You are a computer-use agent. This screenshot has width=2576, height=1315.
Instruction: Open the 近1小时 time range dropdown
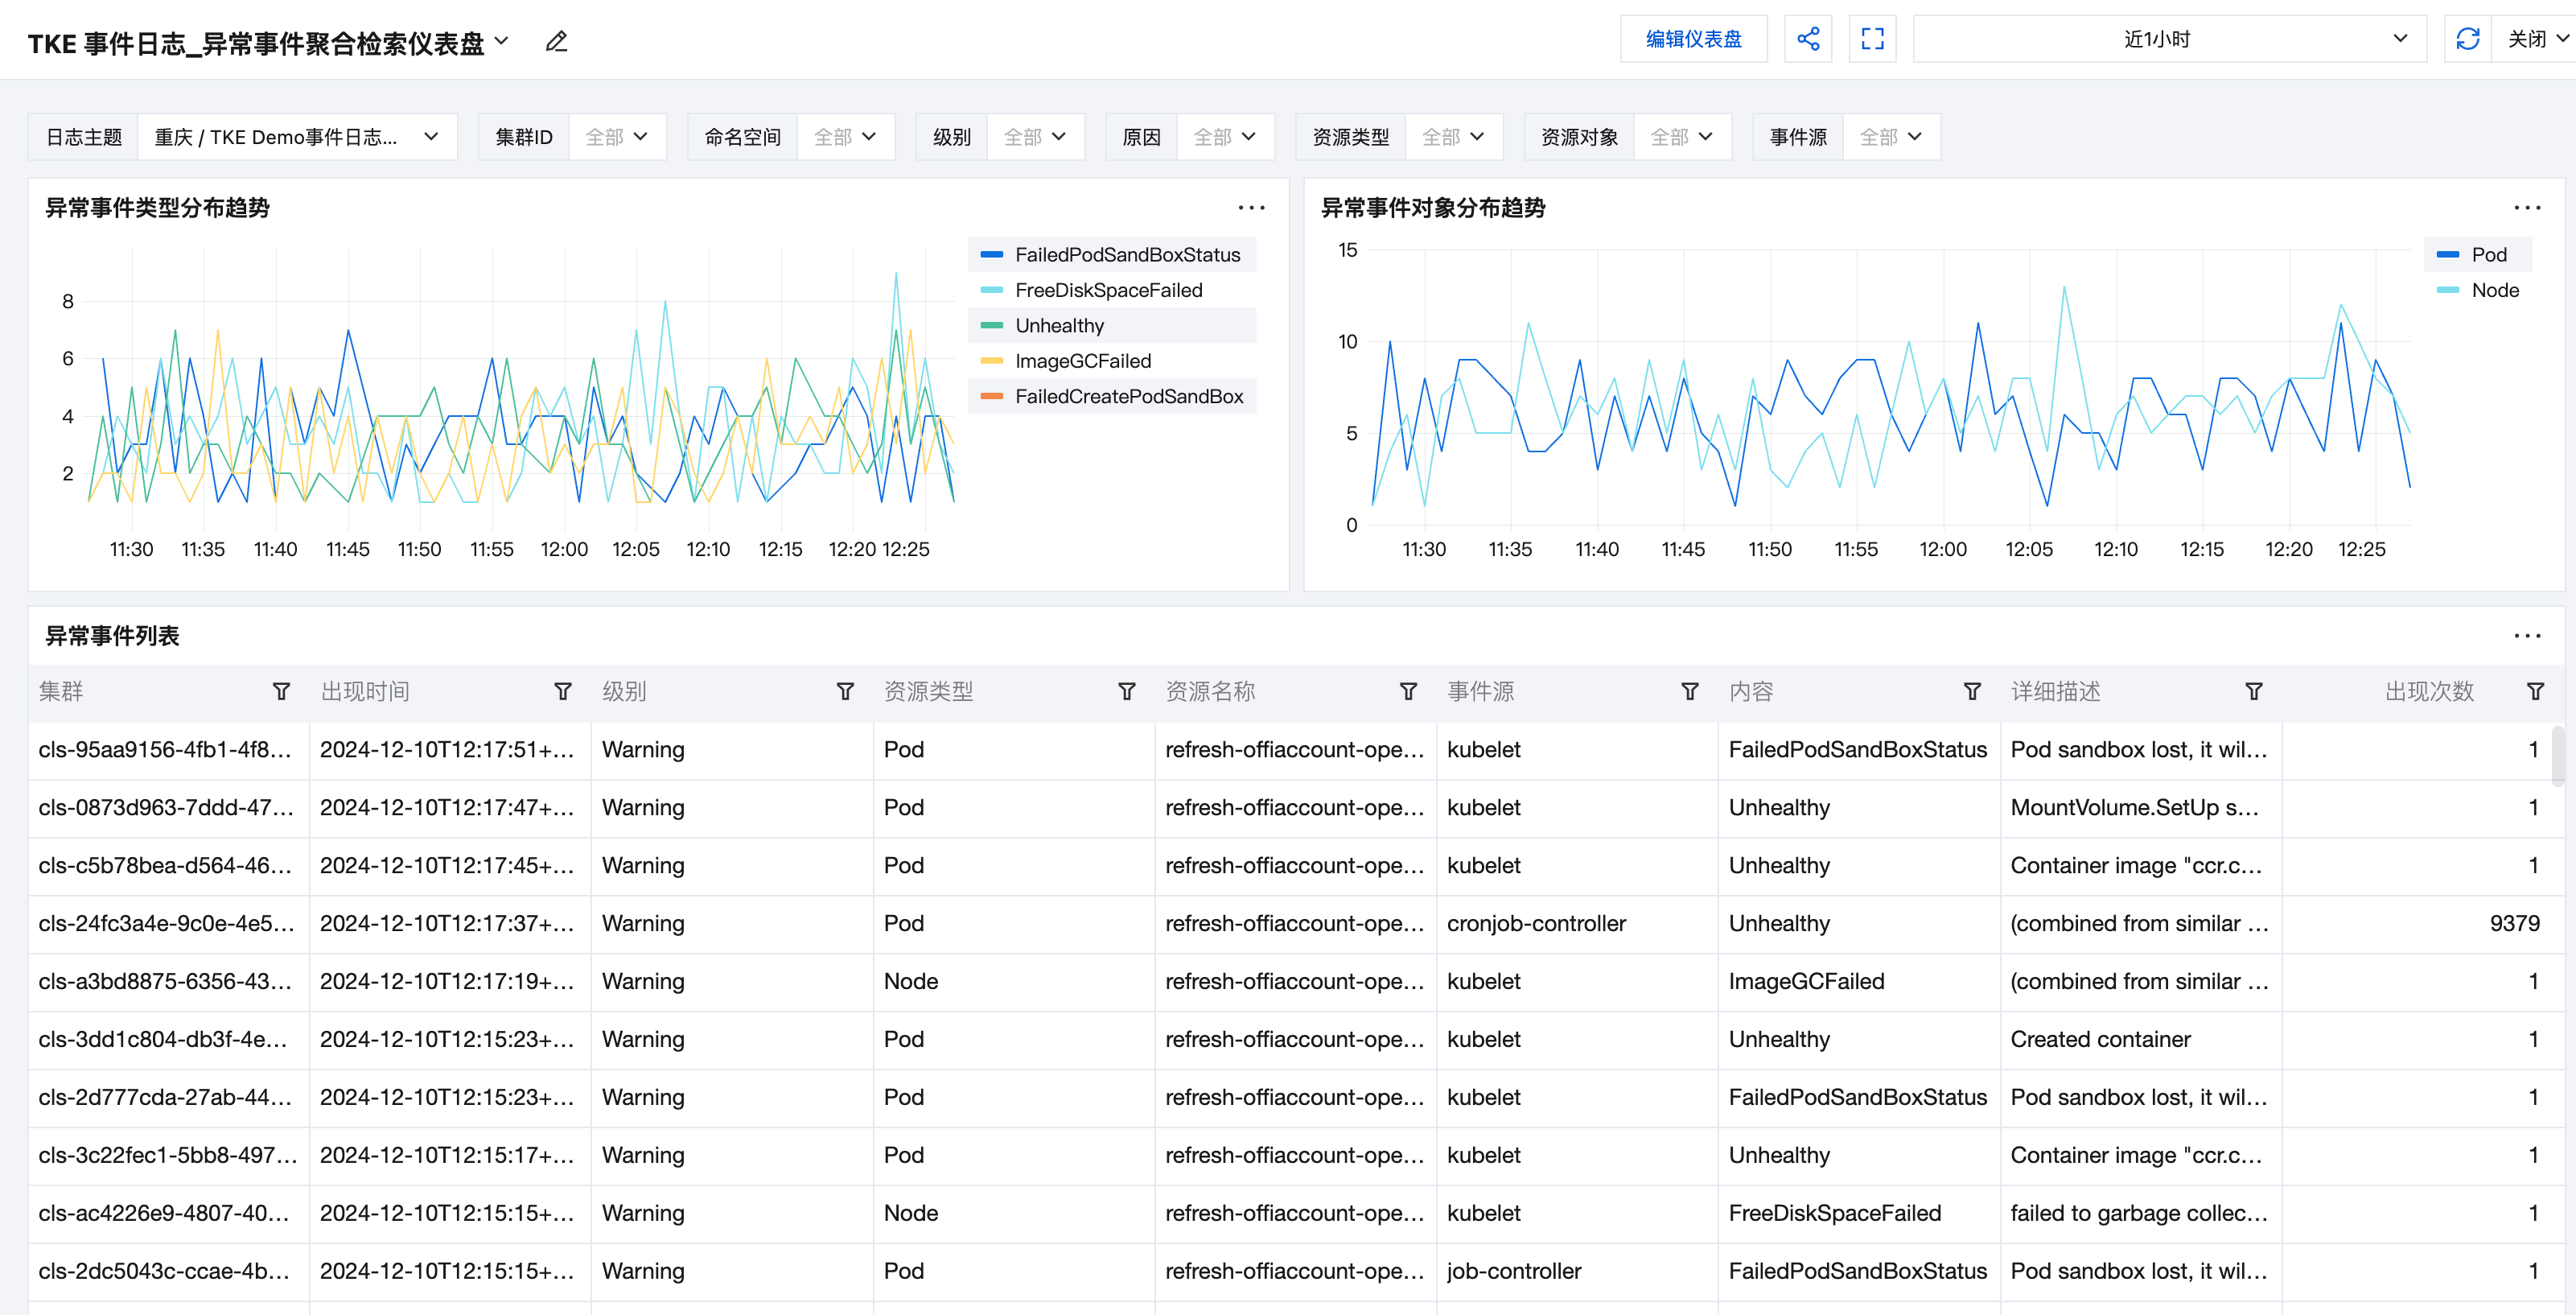click(2169, 39)
